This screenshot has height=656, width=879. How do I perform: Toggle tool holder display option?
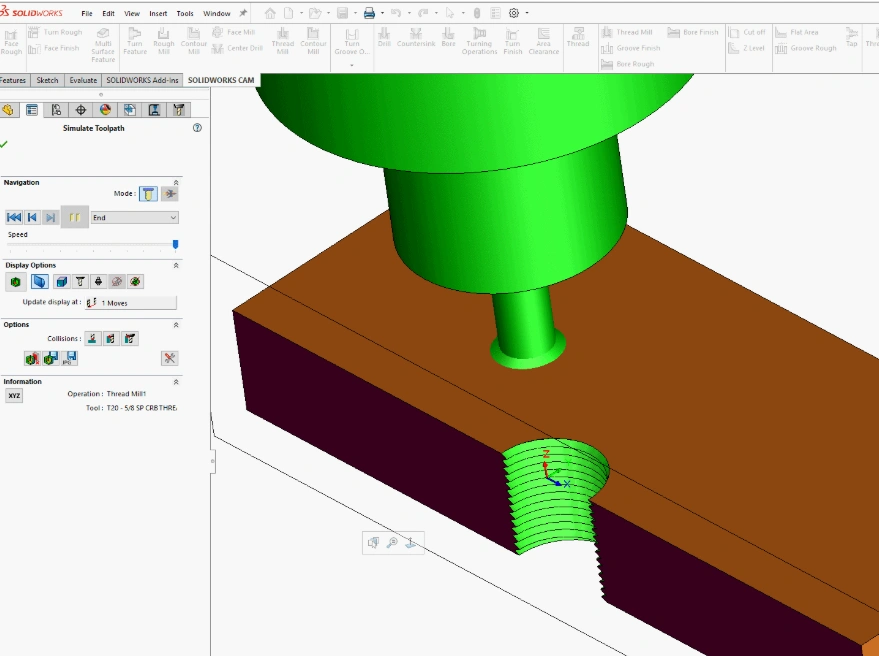click(x=99, y=281)
